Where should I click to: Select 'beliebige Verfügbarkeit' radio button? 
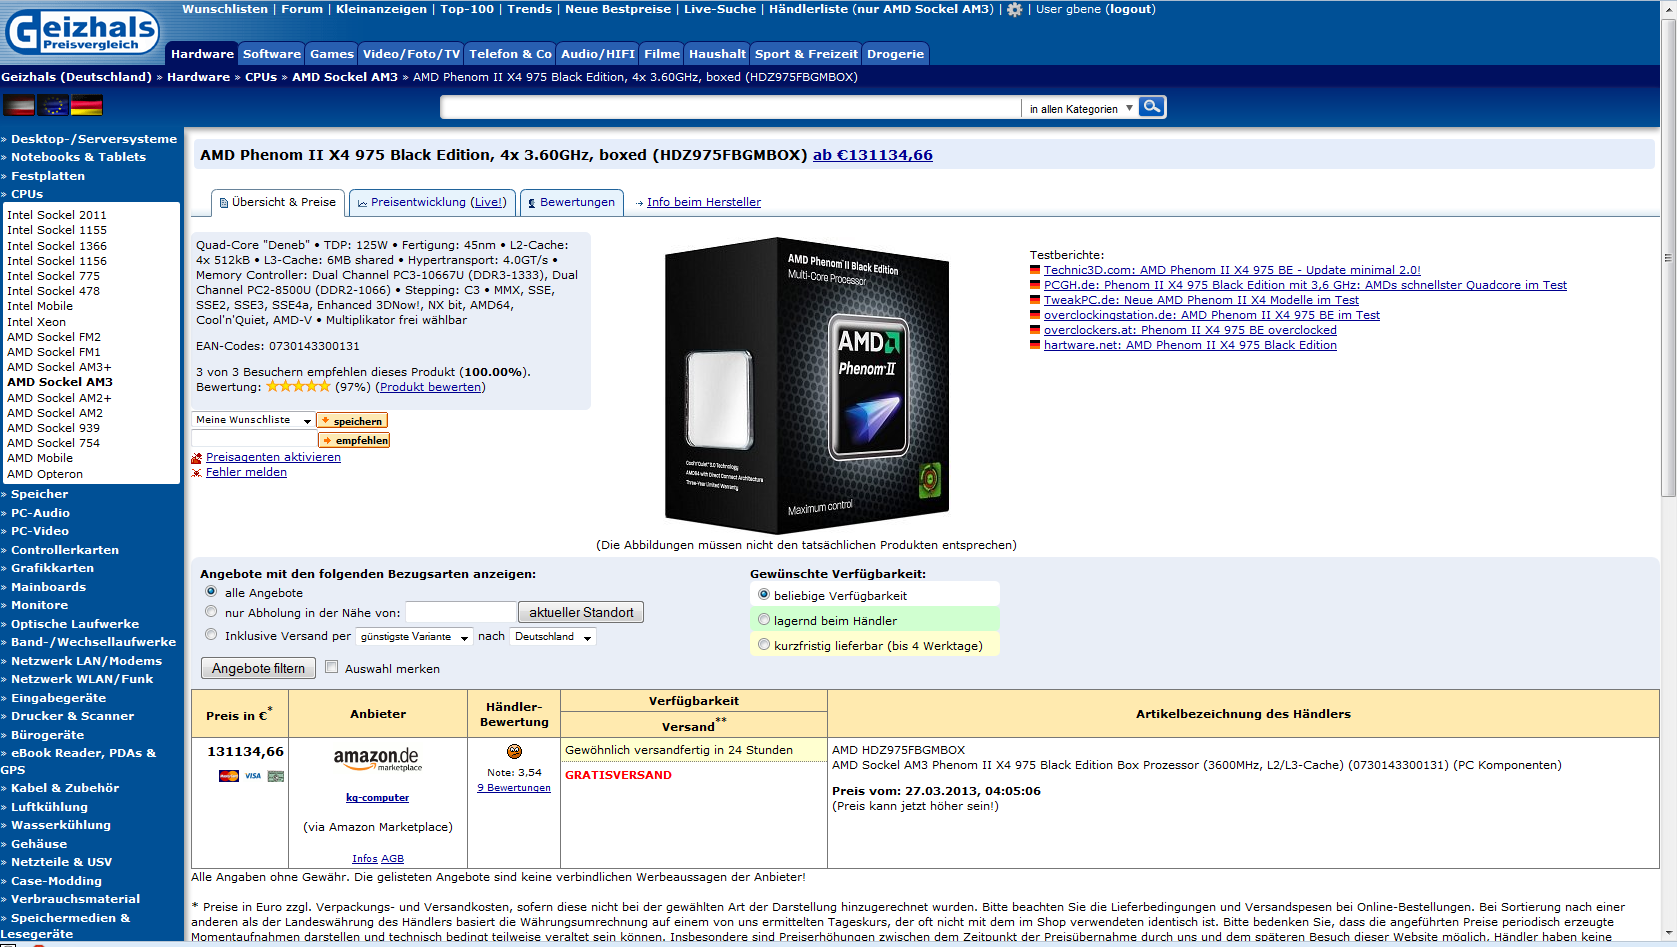pos(764,595)
